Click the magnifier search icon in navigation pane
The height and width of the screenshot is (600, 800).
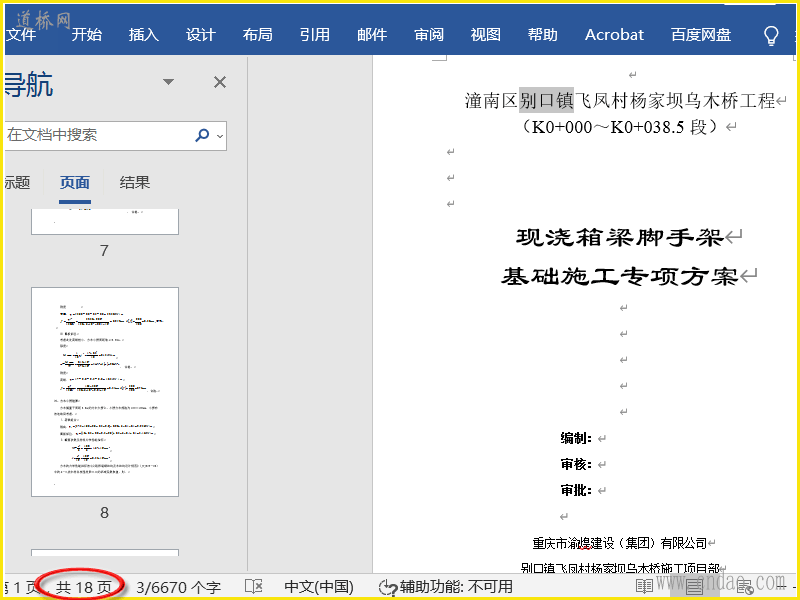click(x=202, y=135)
